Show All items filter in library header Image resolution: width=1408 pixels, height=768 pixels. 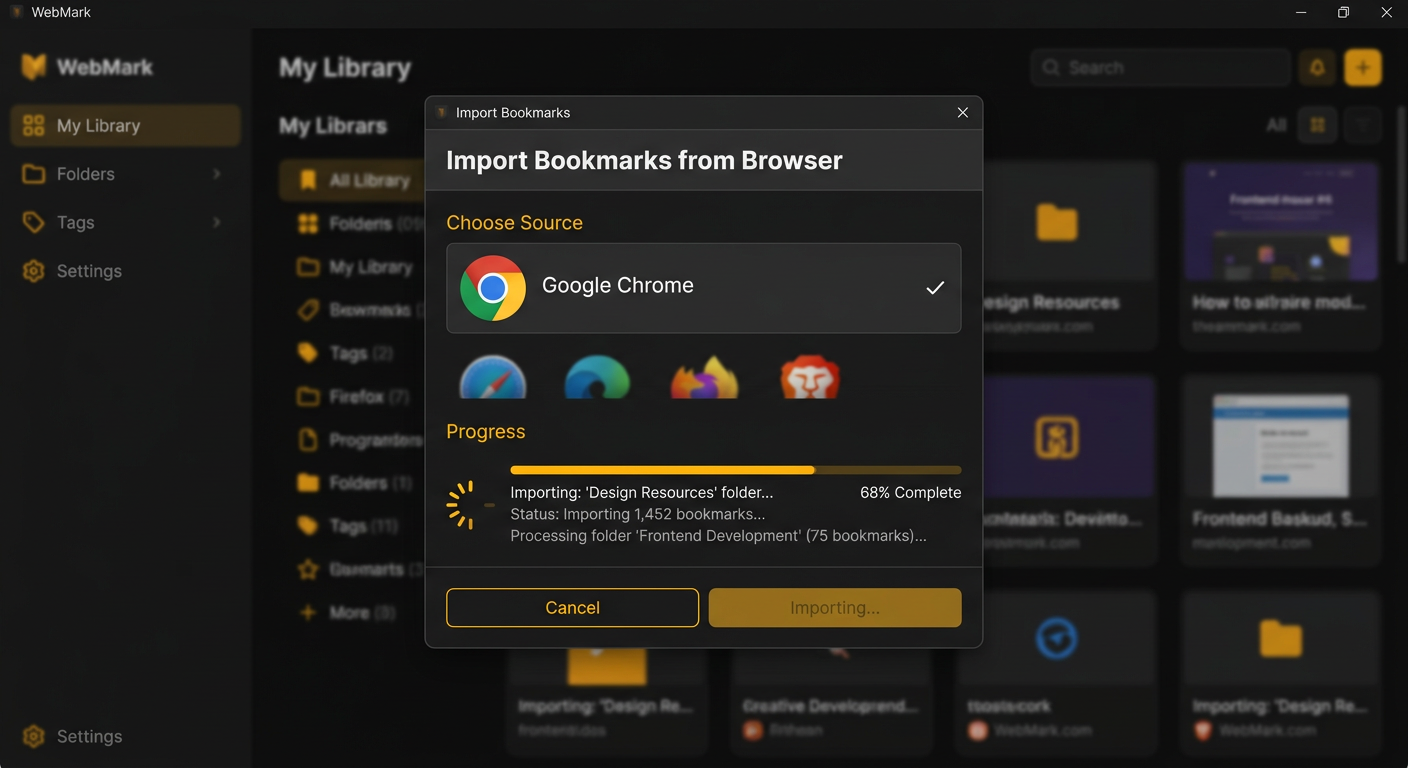1276,125
